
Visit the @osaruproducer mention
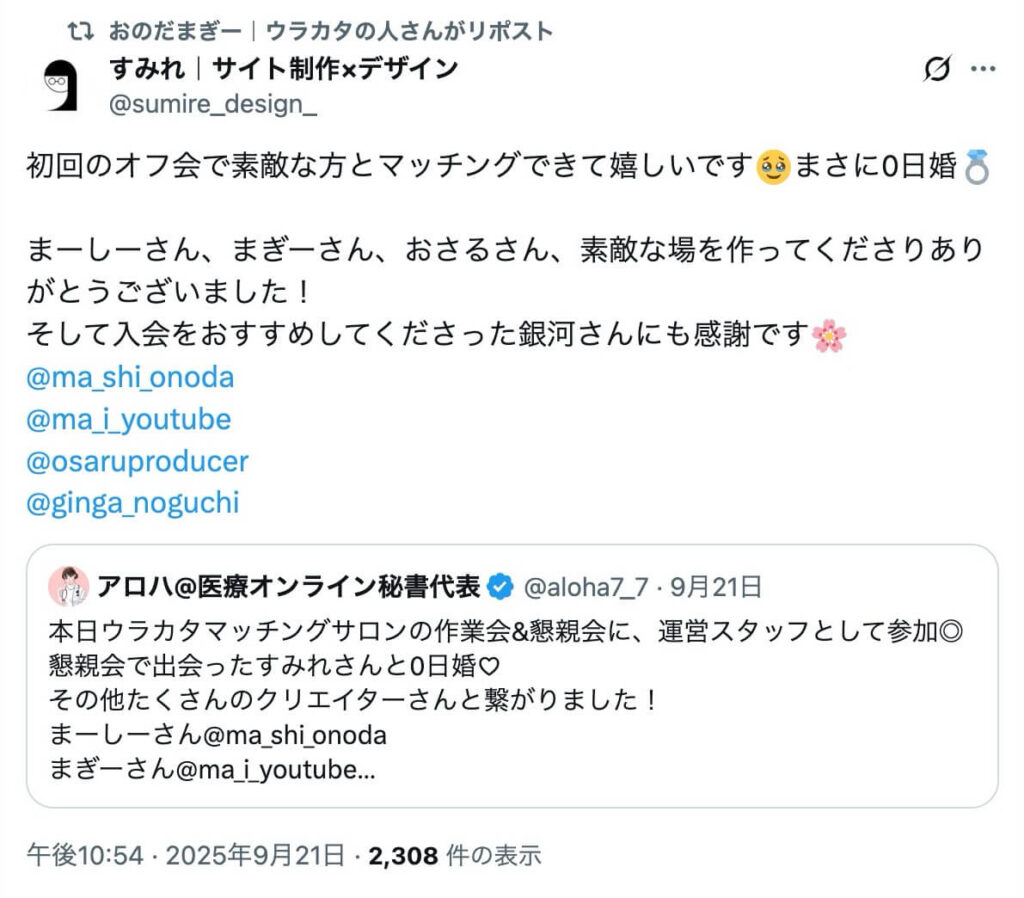[138, 461]
